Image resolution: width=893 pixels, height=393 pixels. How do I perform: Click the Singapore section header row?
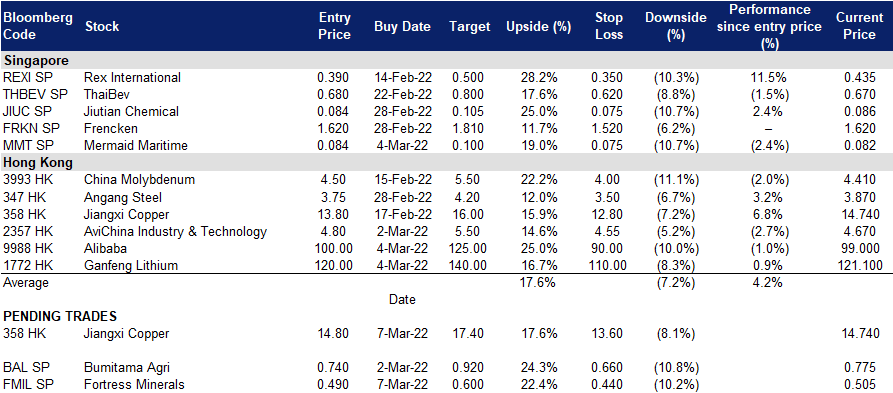(446, 60)
